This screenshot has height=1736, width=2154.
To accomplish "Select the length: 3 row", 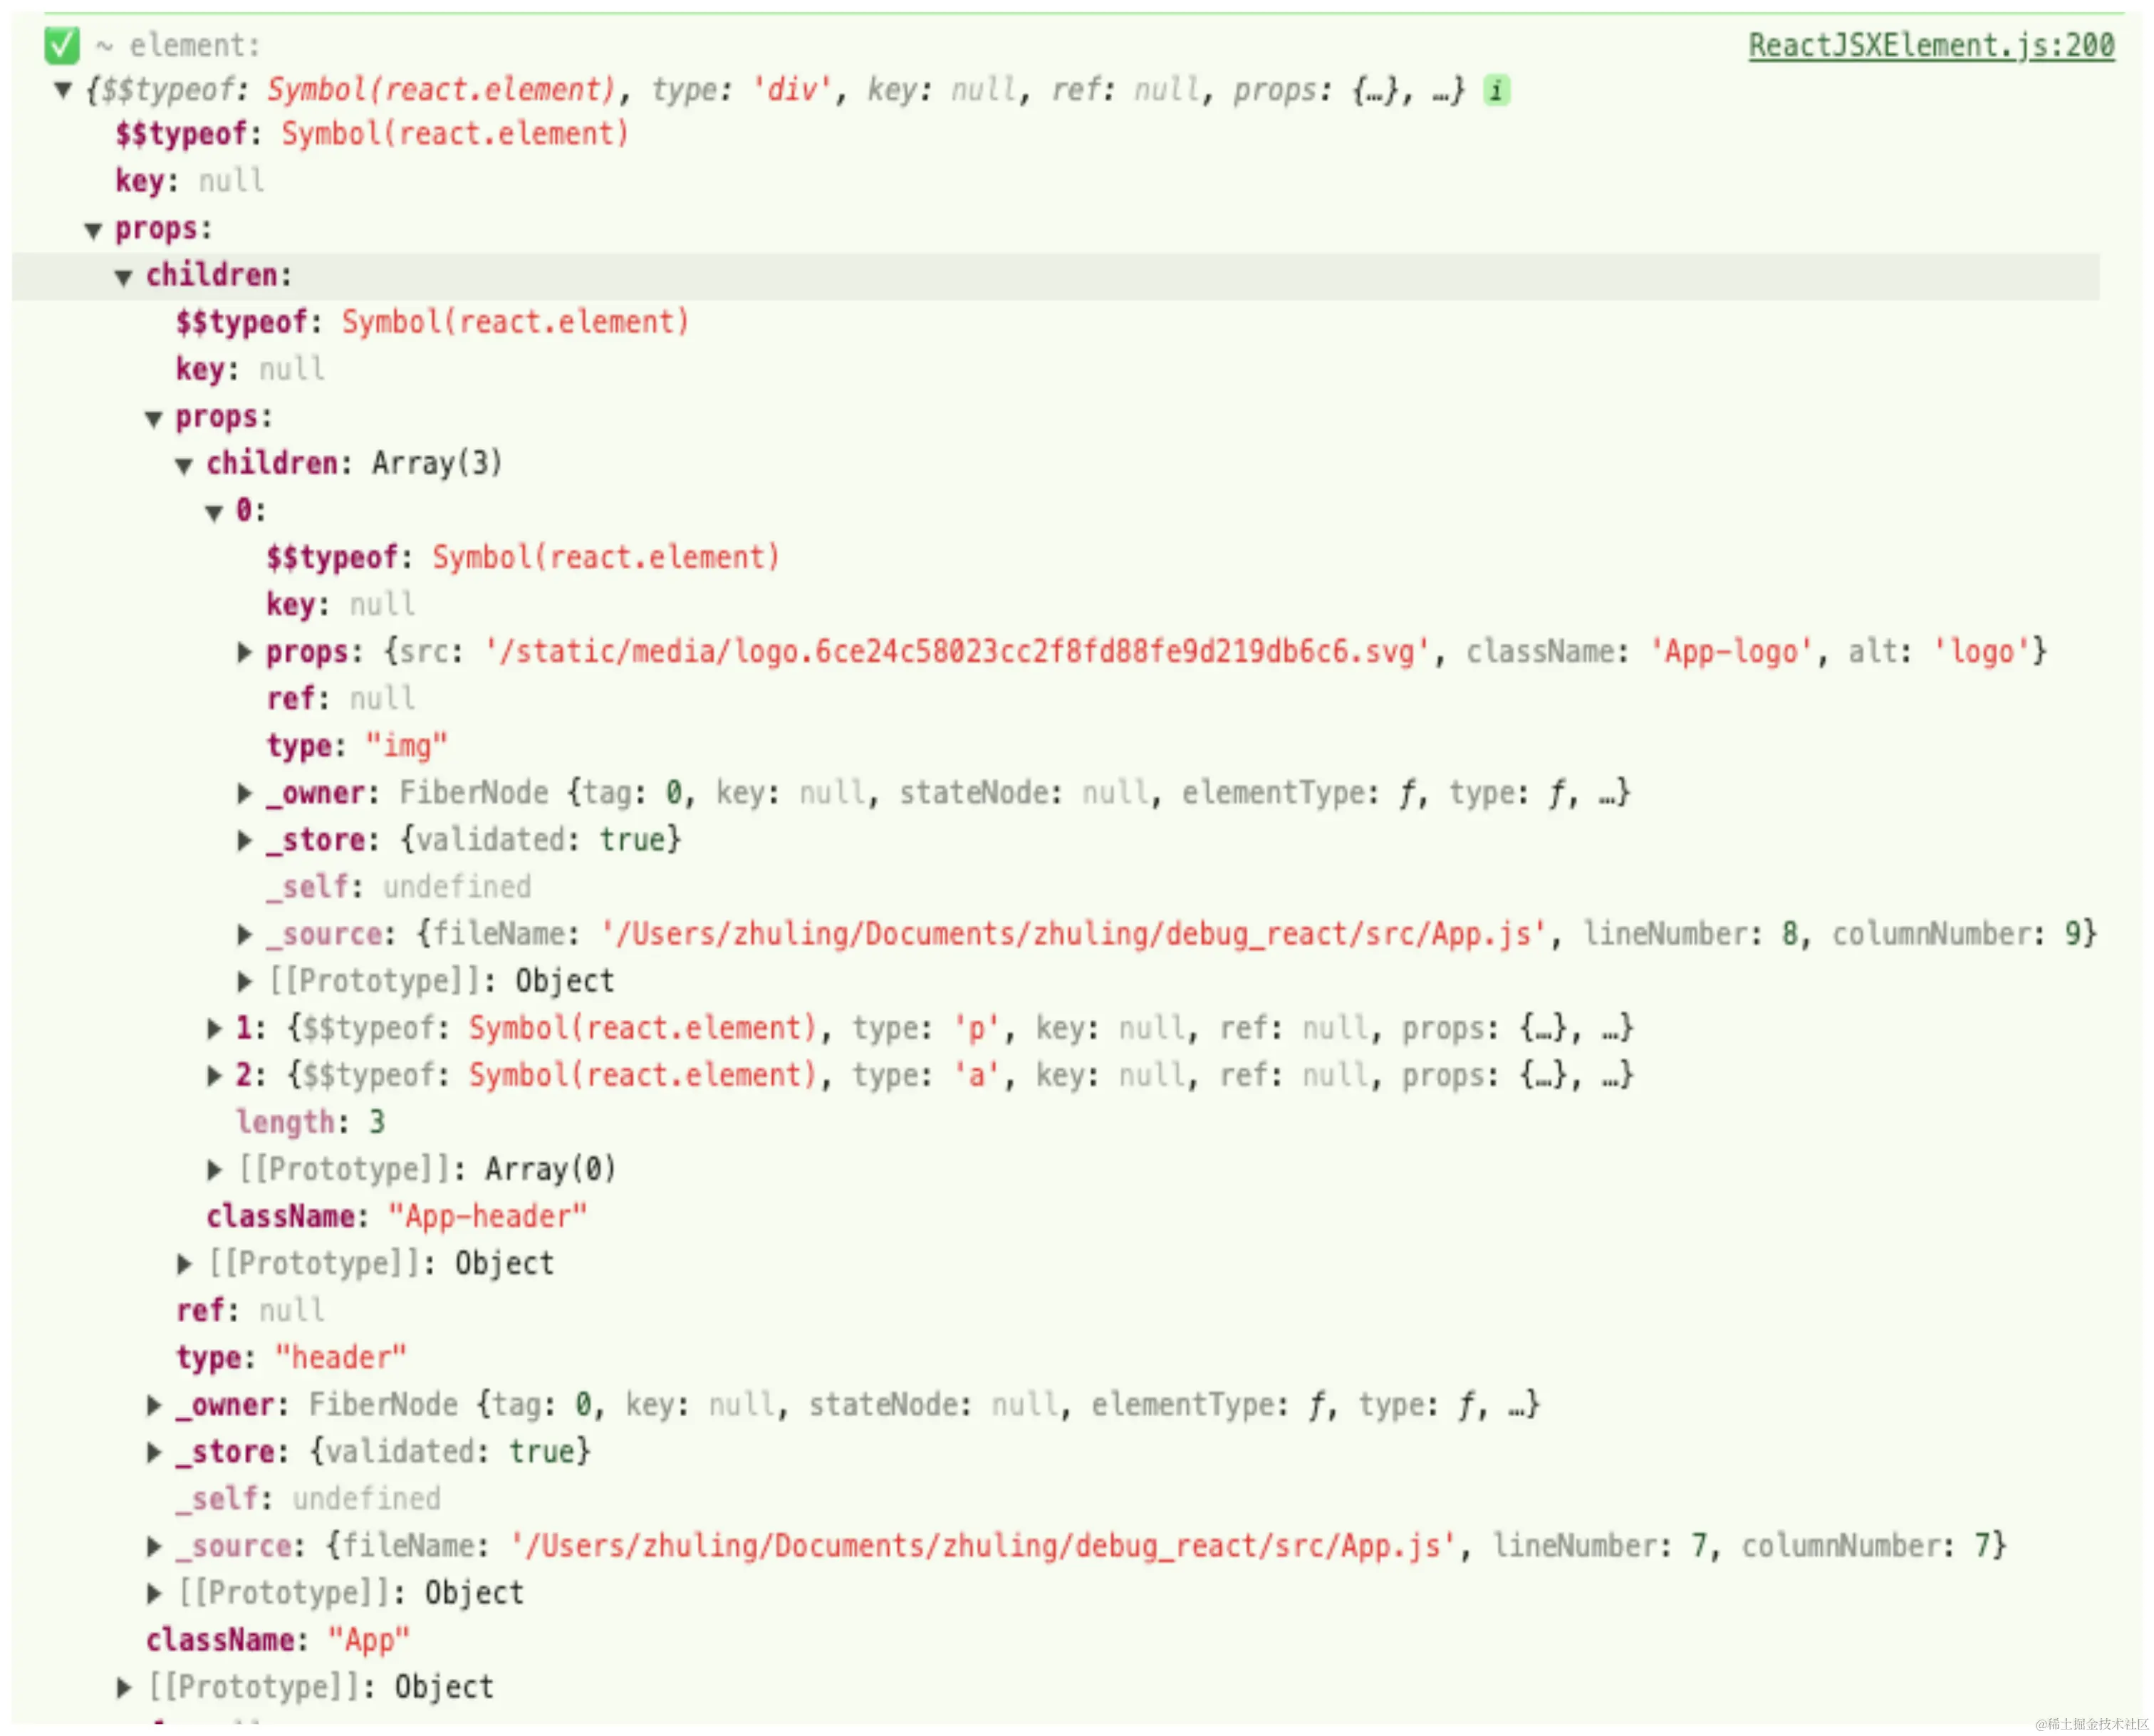I will pyautogui.click(x=310, y=1122).
